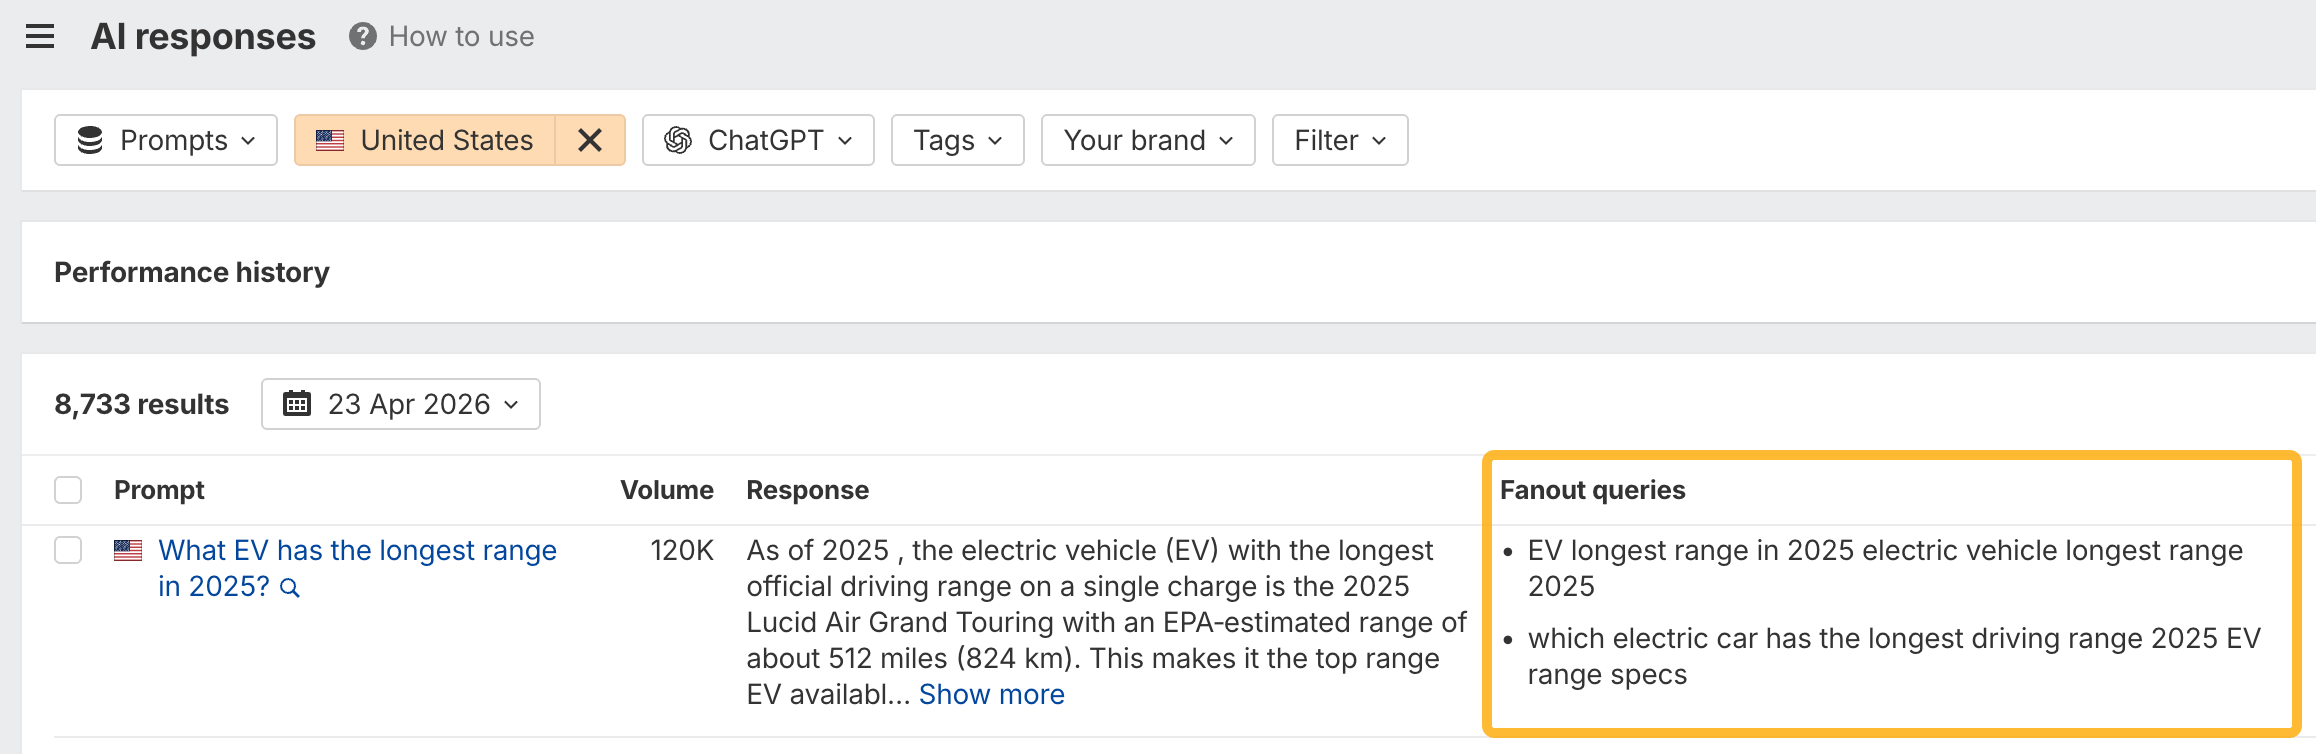Open the ChatGPT model dropdown chevron

(846, 141)
